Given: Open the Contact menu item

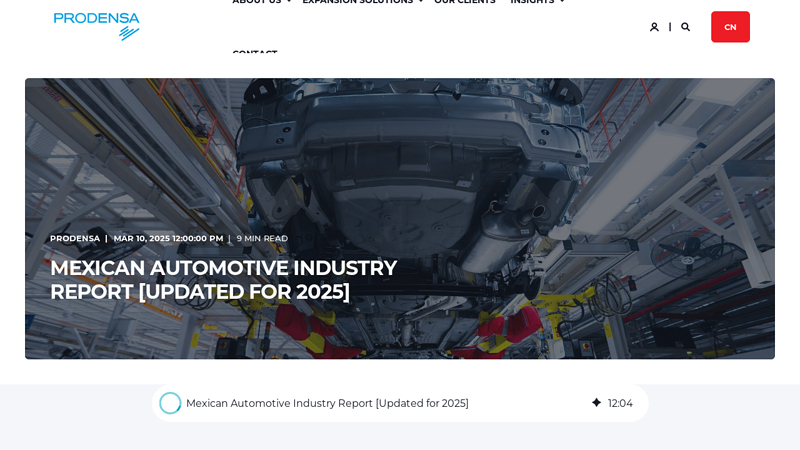Looking at the screenshot, I should coord(255,52).
